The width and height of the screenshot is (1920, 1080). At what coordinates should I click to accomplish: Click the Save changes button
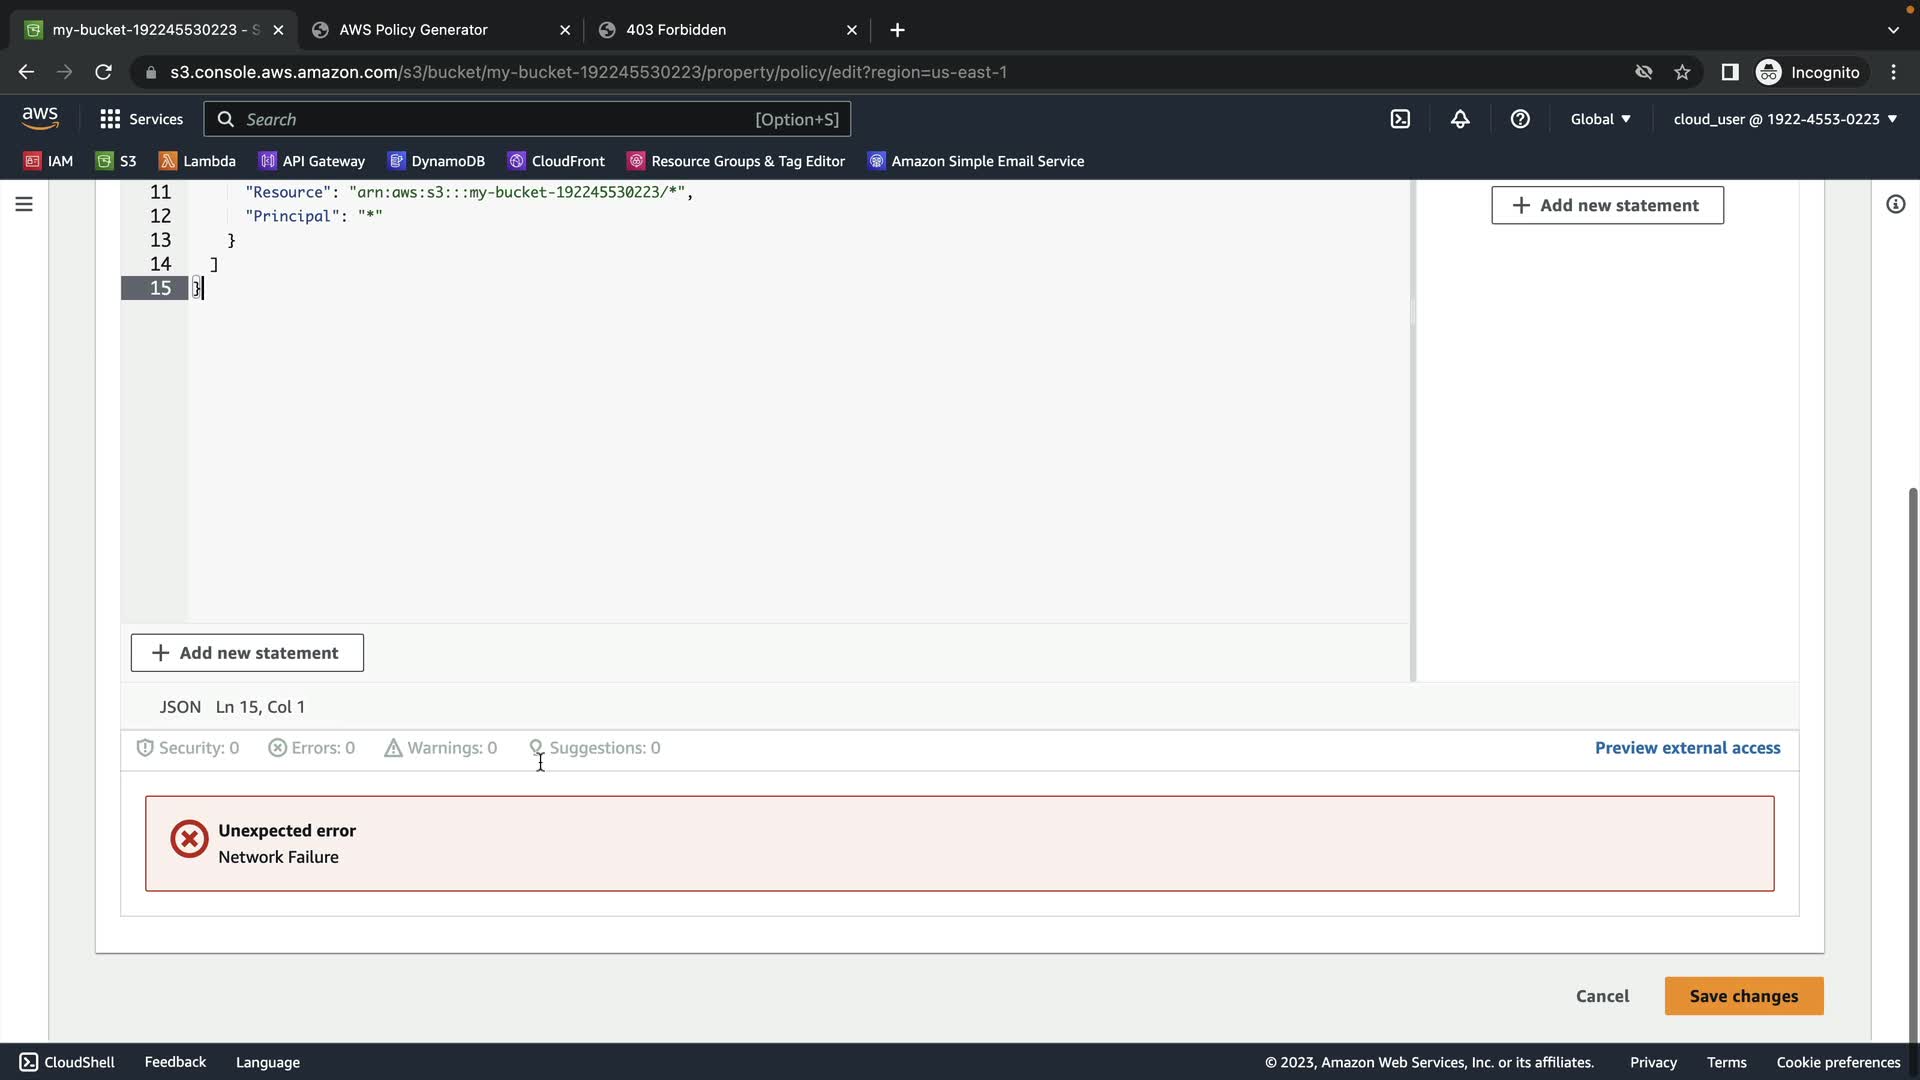point(1743,996)
